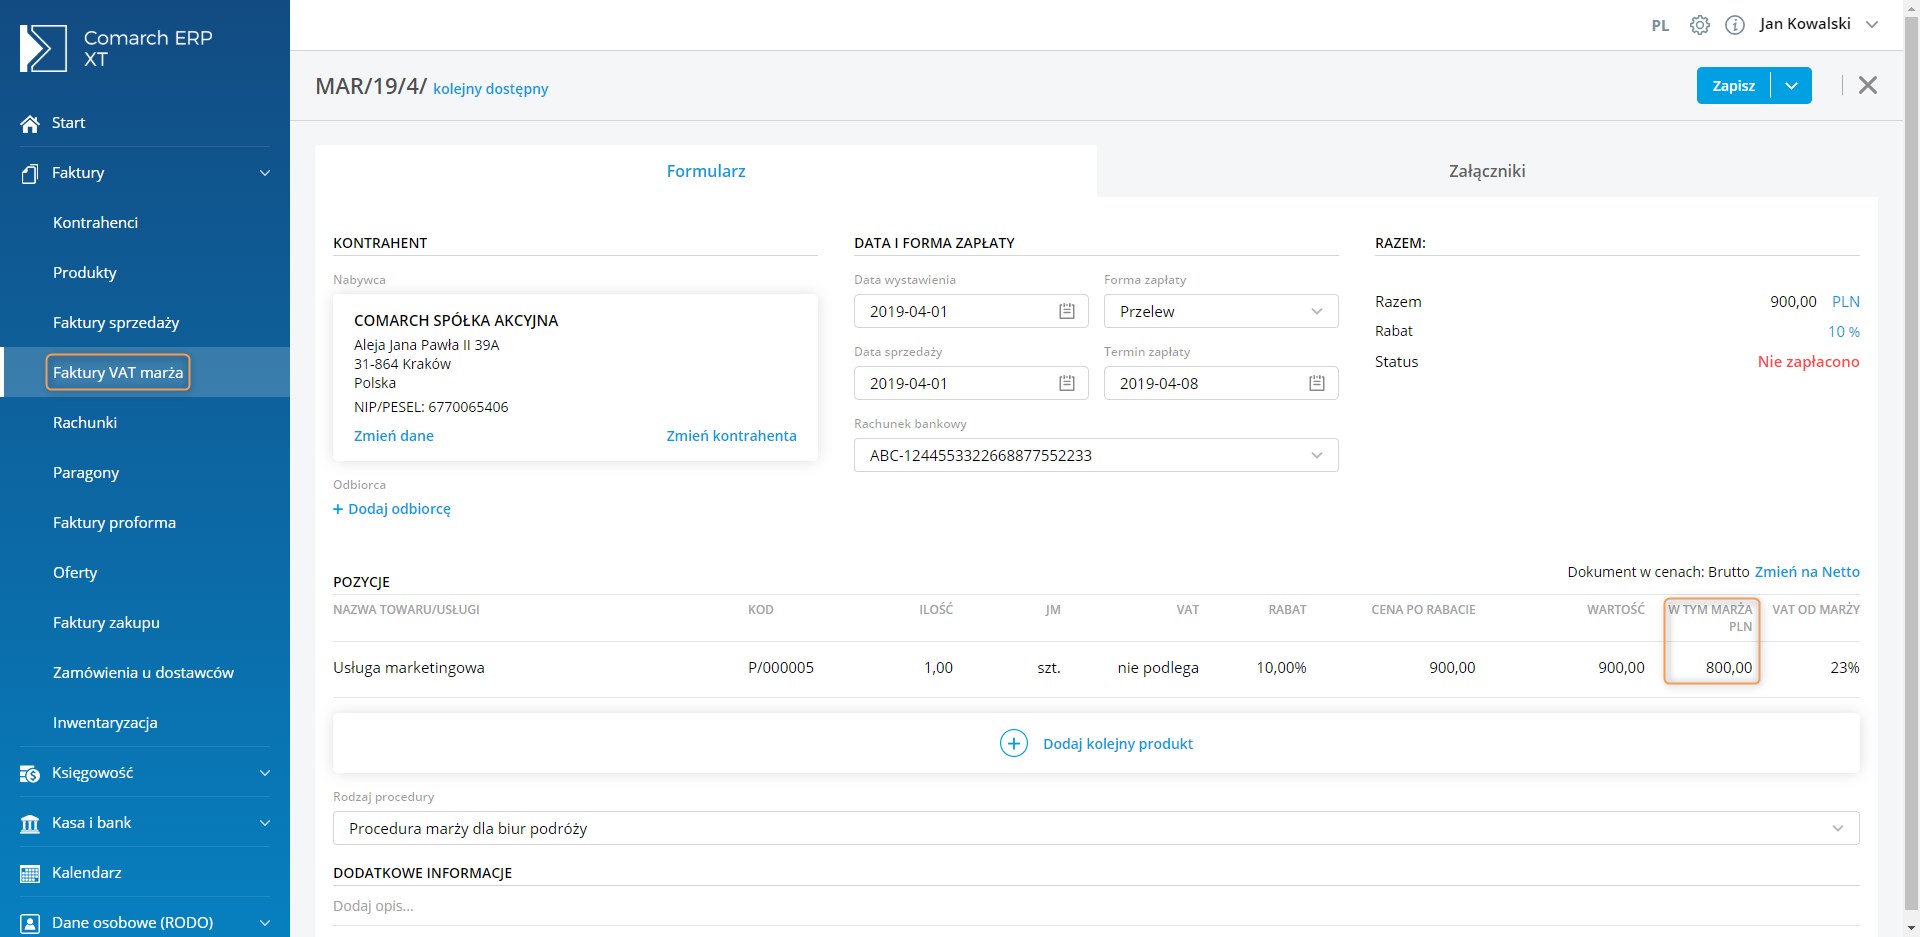Image resolution: width=1920 pixels, height=937 pixels.
Task: Click the Zmień kontrahenta link
Action: point(731,436)
